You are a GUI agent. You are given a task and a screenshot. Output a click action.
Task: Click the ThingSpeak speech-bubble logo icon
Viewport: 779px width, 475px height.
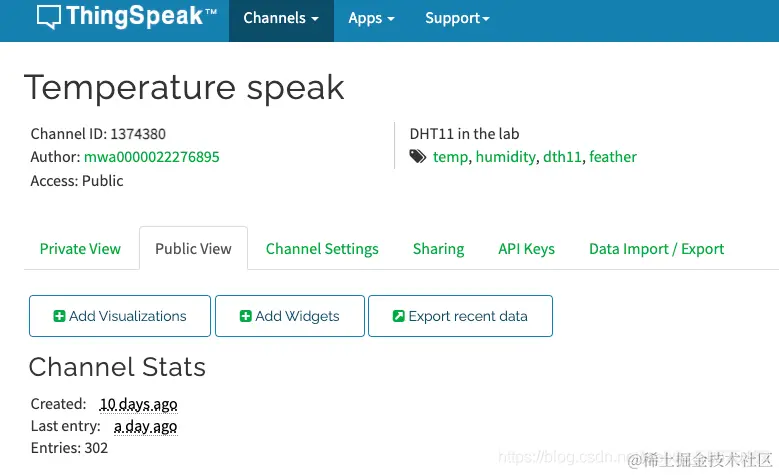(49, 17)
